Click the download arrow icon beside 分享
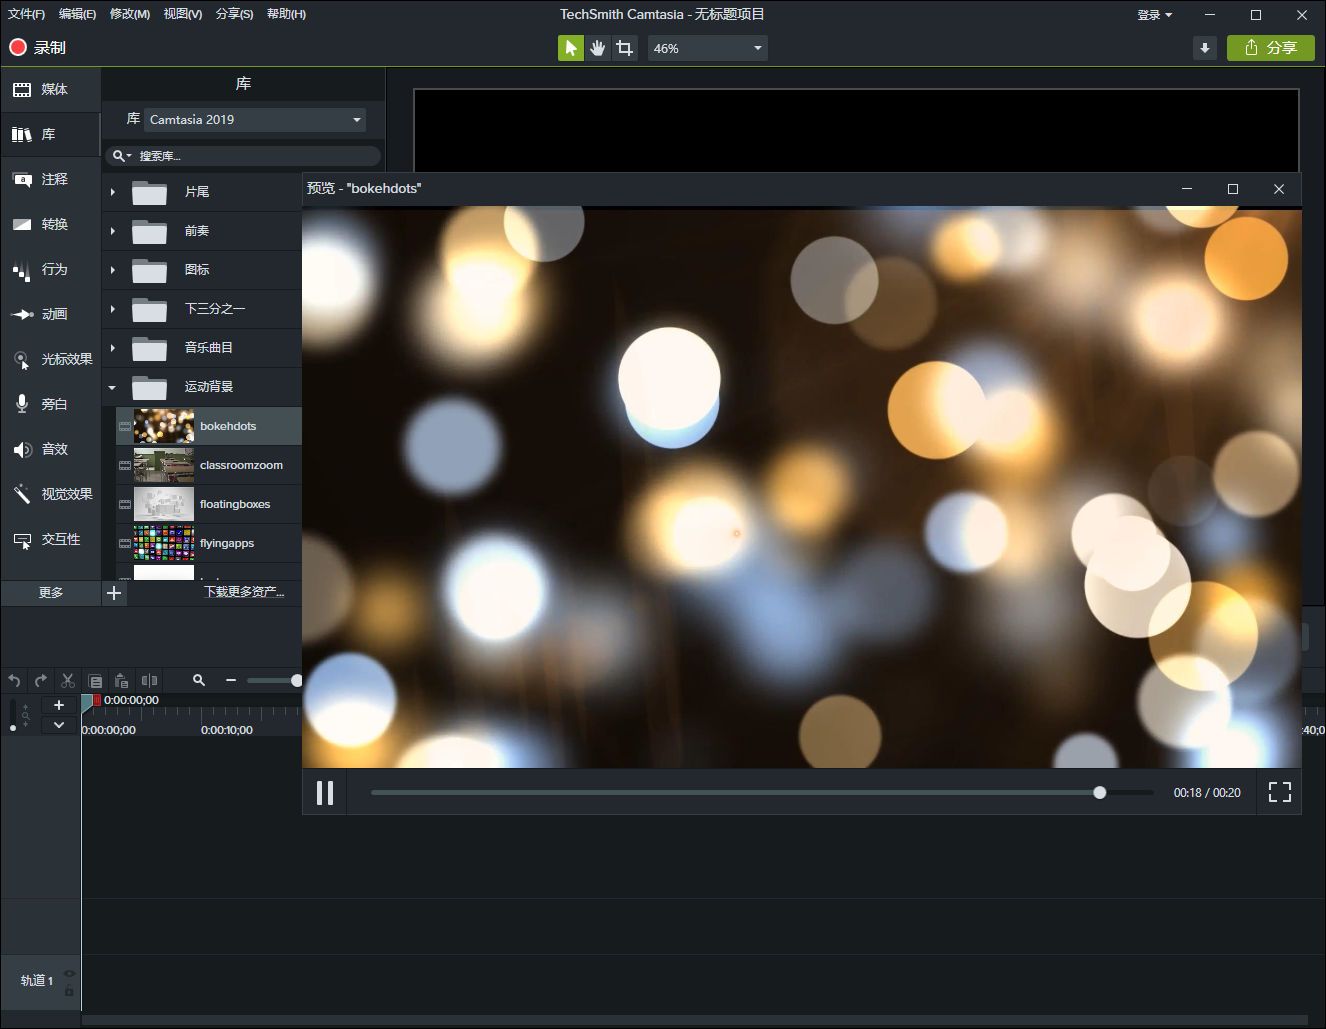 coord(1205,48)
